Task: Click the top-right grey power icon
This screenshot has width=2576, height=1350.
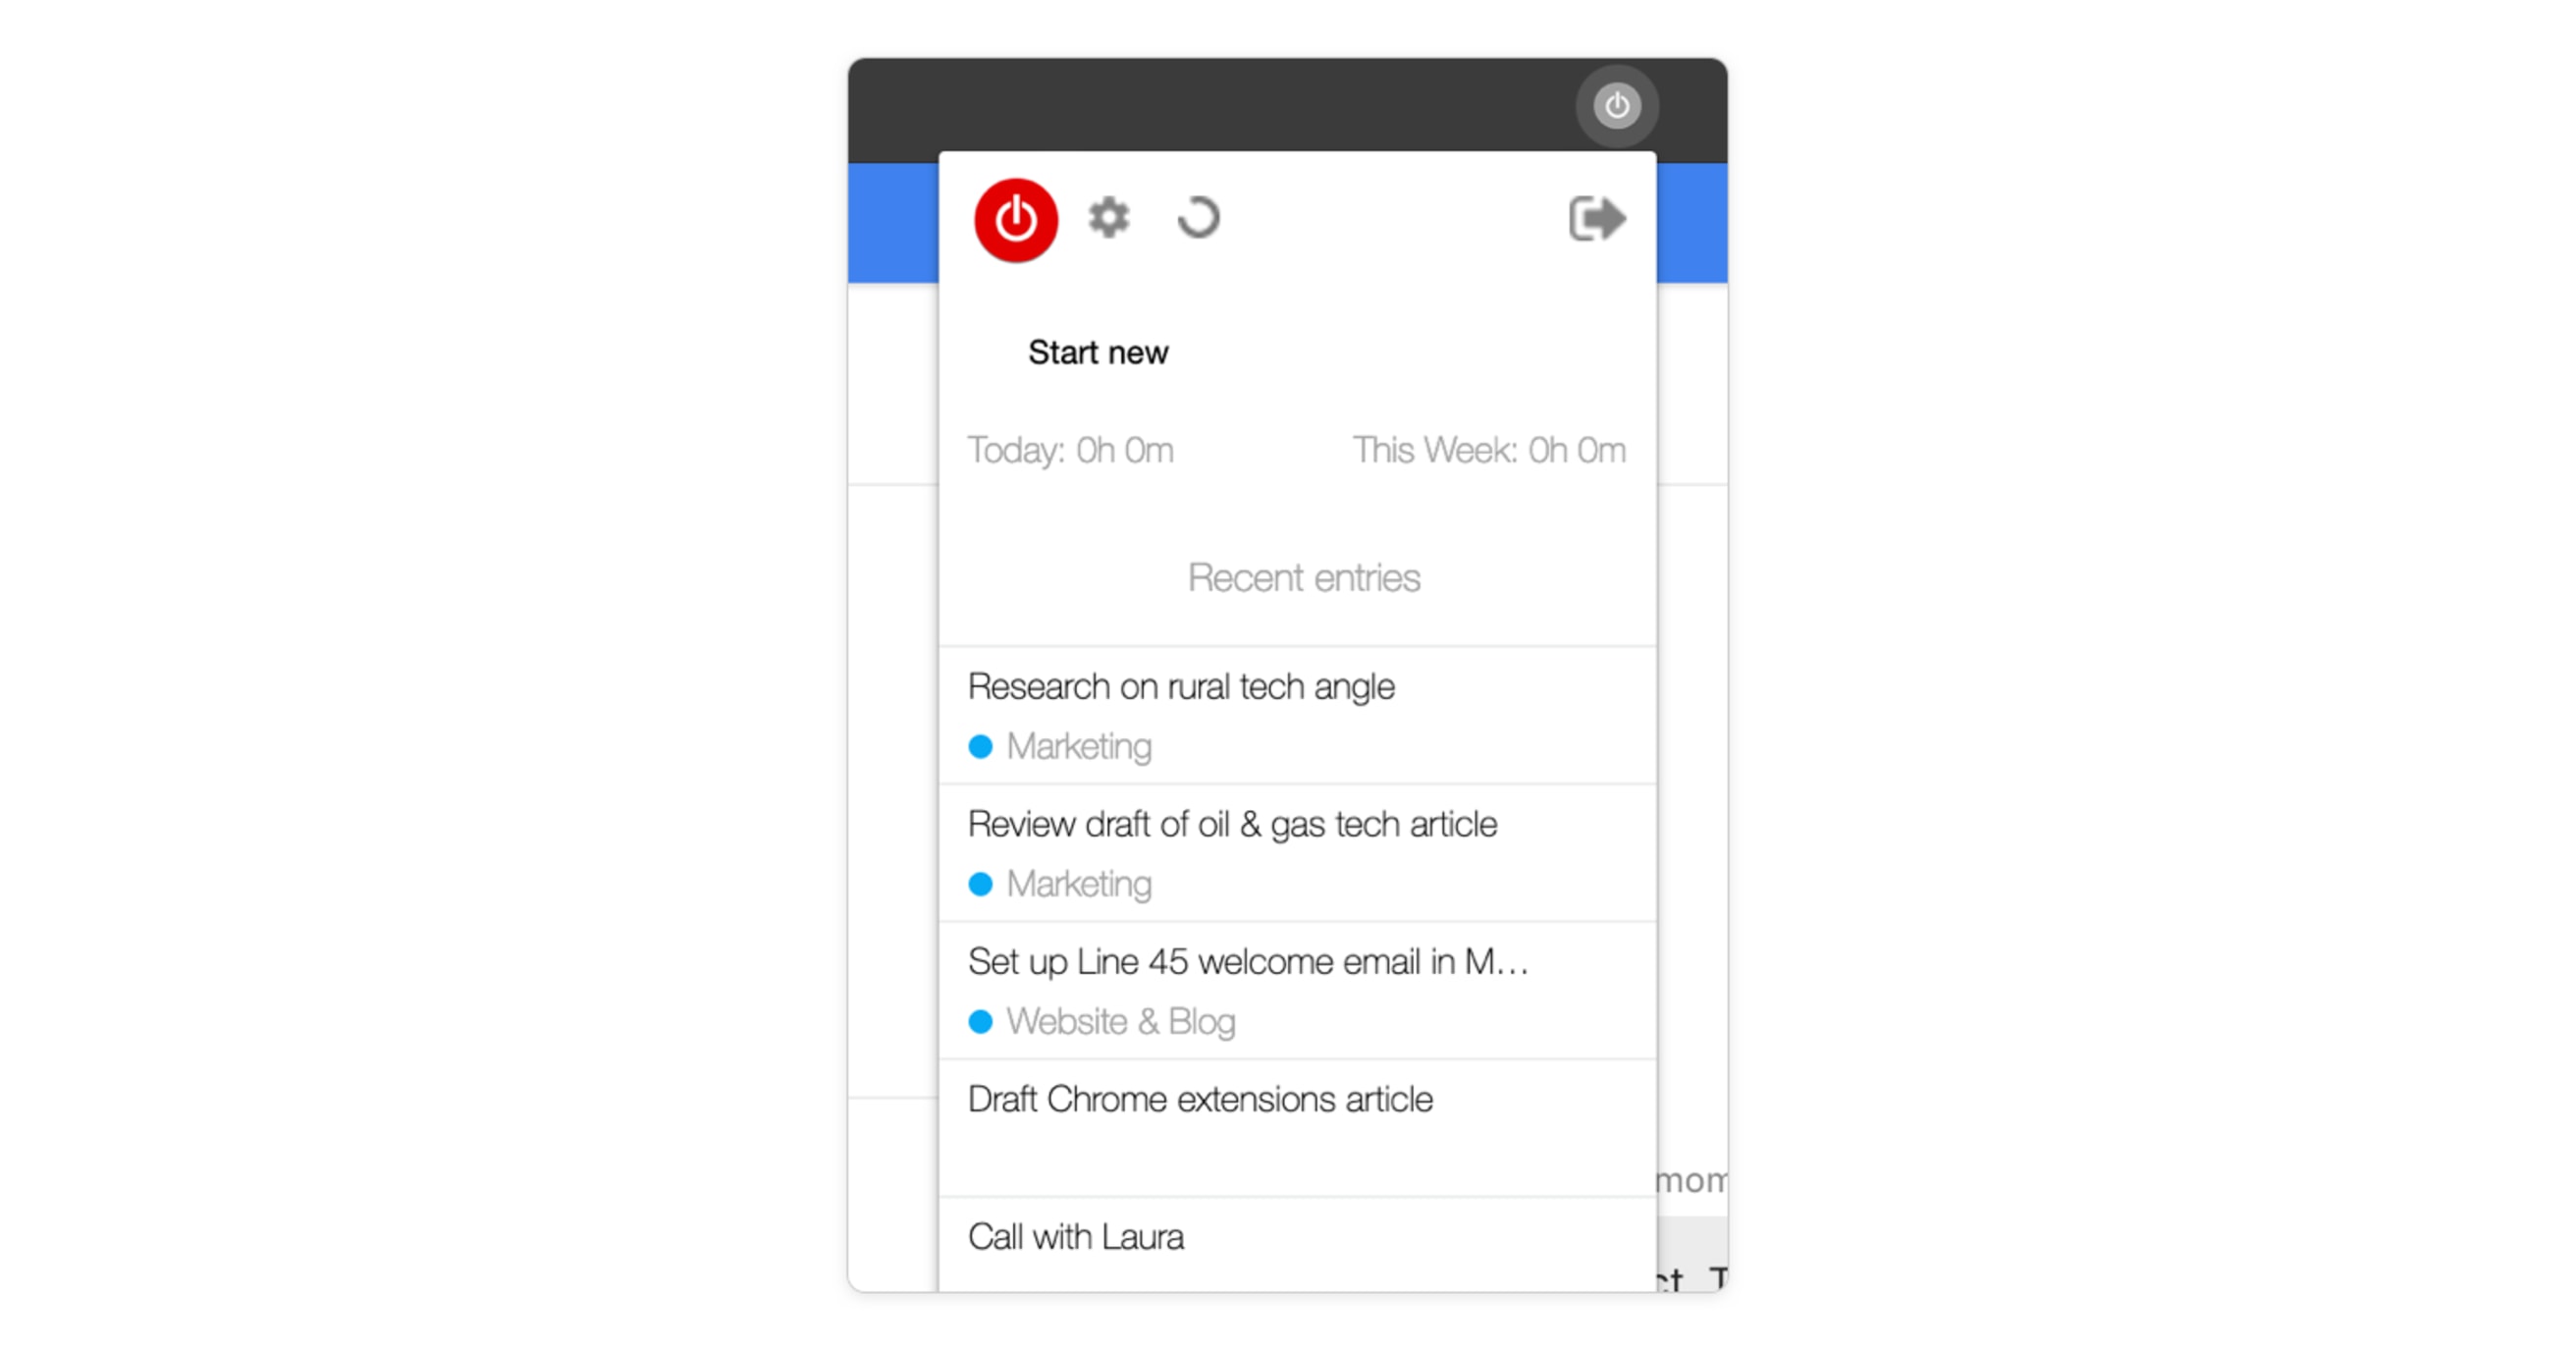Action: click(x=1613, y=106)
